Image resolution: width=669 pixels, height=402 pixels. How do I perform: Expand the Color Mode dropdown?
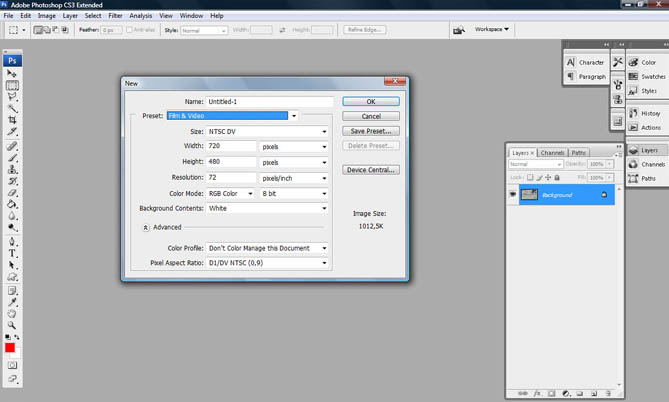(230, 193)
